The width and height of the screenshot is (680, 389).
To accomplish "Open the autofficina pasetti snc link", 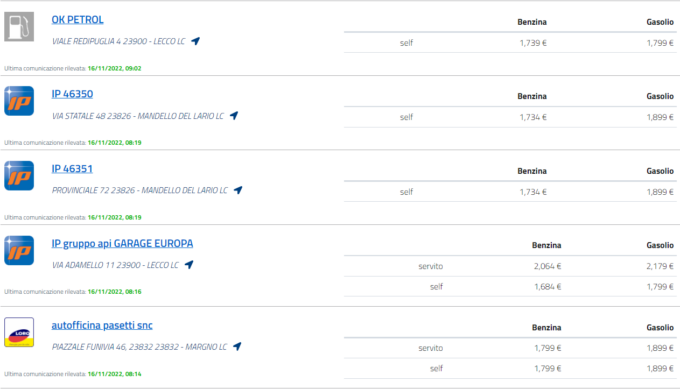I will click(102, 325).
